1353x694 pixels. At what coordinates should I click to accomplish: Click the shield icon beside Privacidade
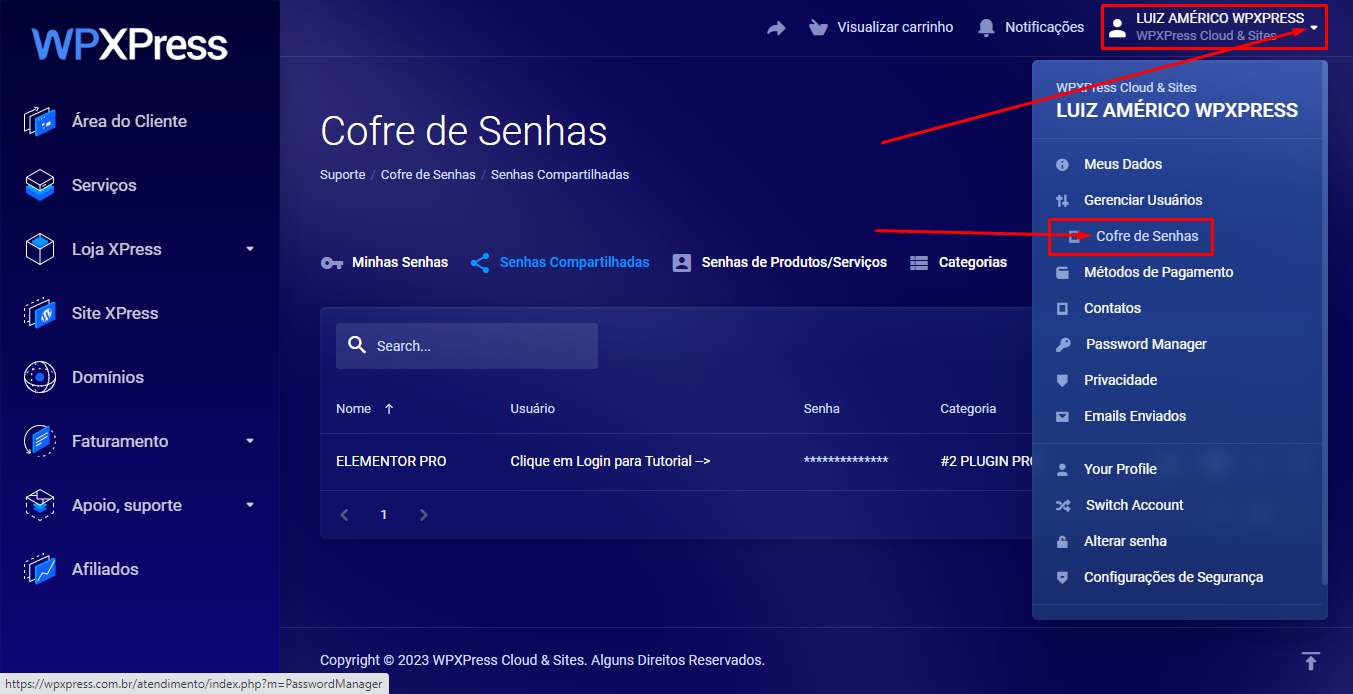pyautogui.click(x=1063, y=380)
